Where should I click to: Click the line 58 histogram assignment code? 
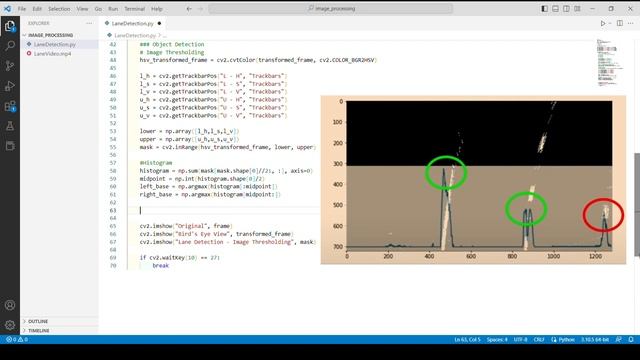point(226,171)
